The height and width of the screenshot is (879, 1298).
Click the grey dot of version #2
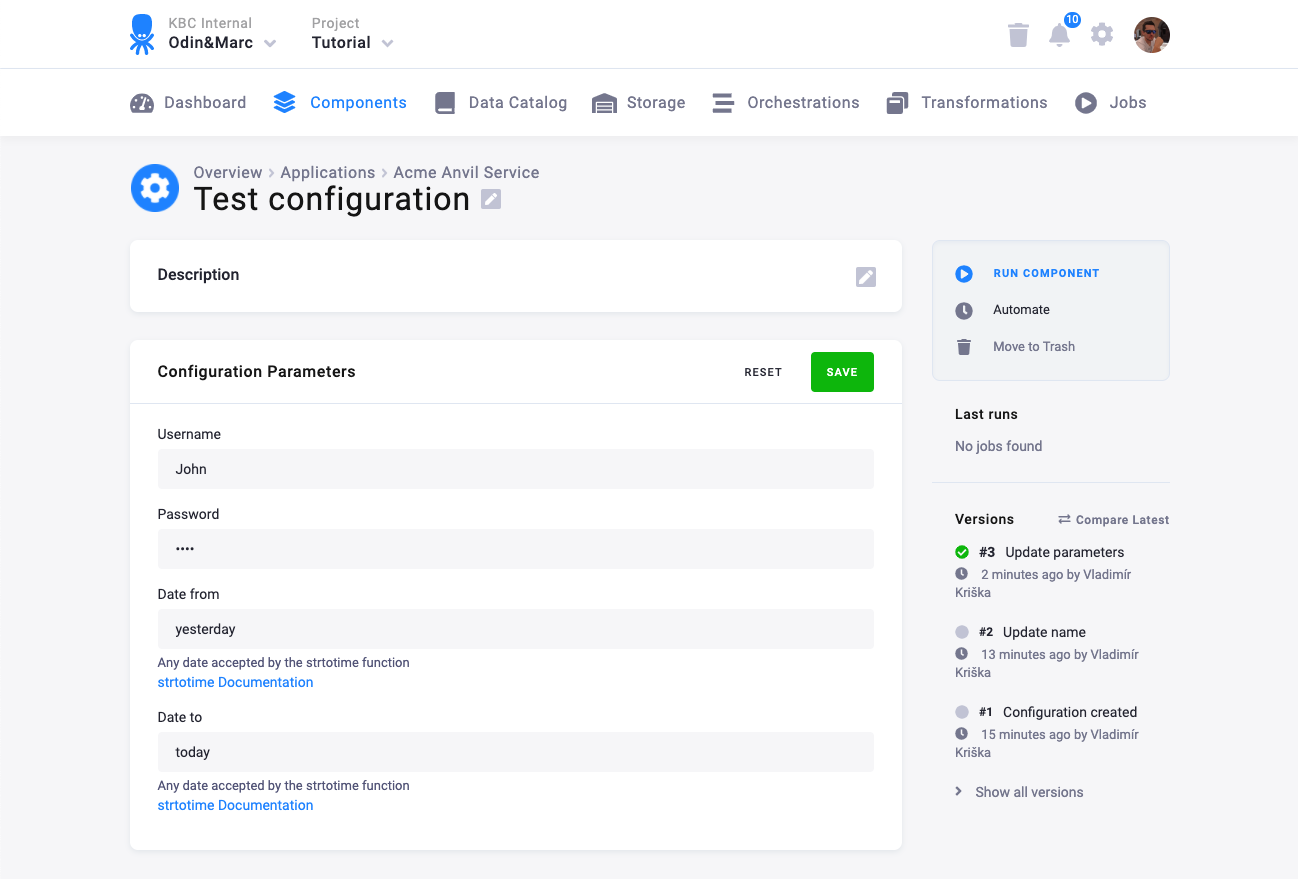(962, 632)
